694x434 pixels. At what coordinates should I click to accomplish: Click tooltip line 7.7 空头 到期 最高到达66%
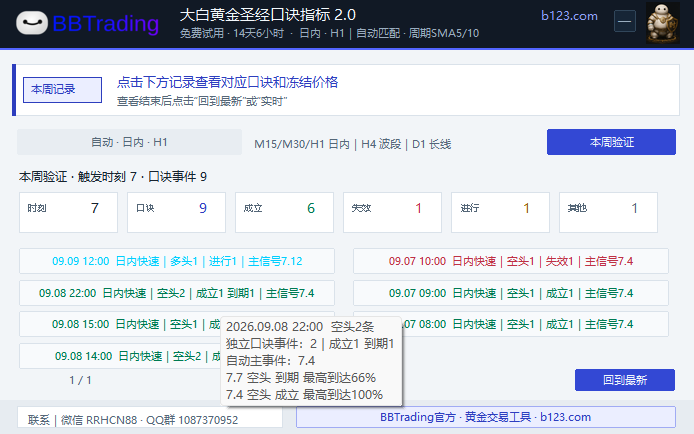[301, 378]
